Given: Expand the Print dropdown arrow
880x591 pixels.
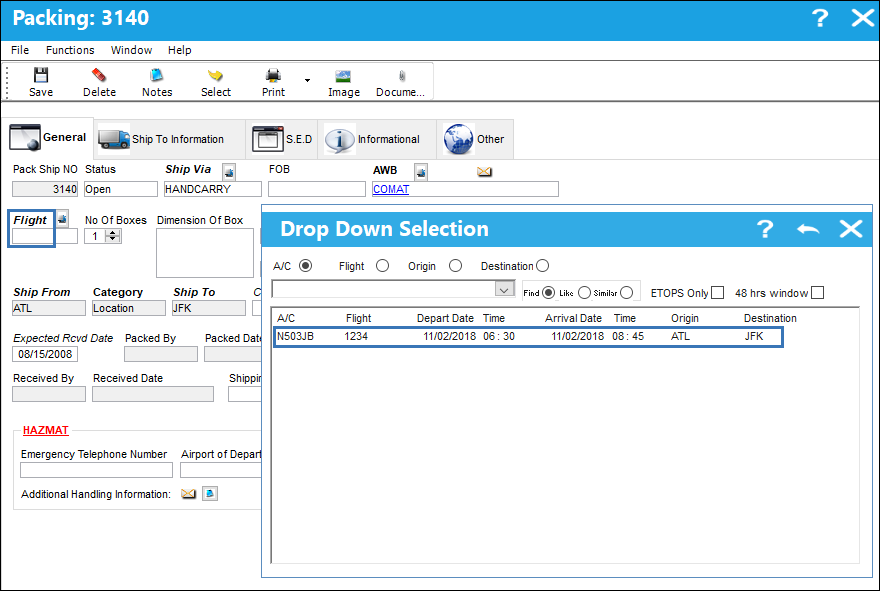Looking at the screenshot, I should (x=307, y=80).
